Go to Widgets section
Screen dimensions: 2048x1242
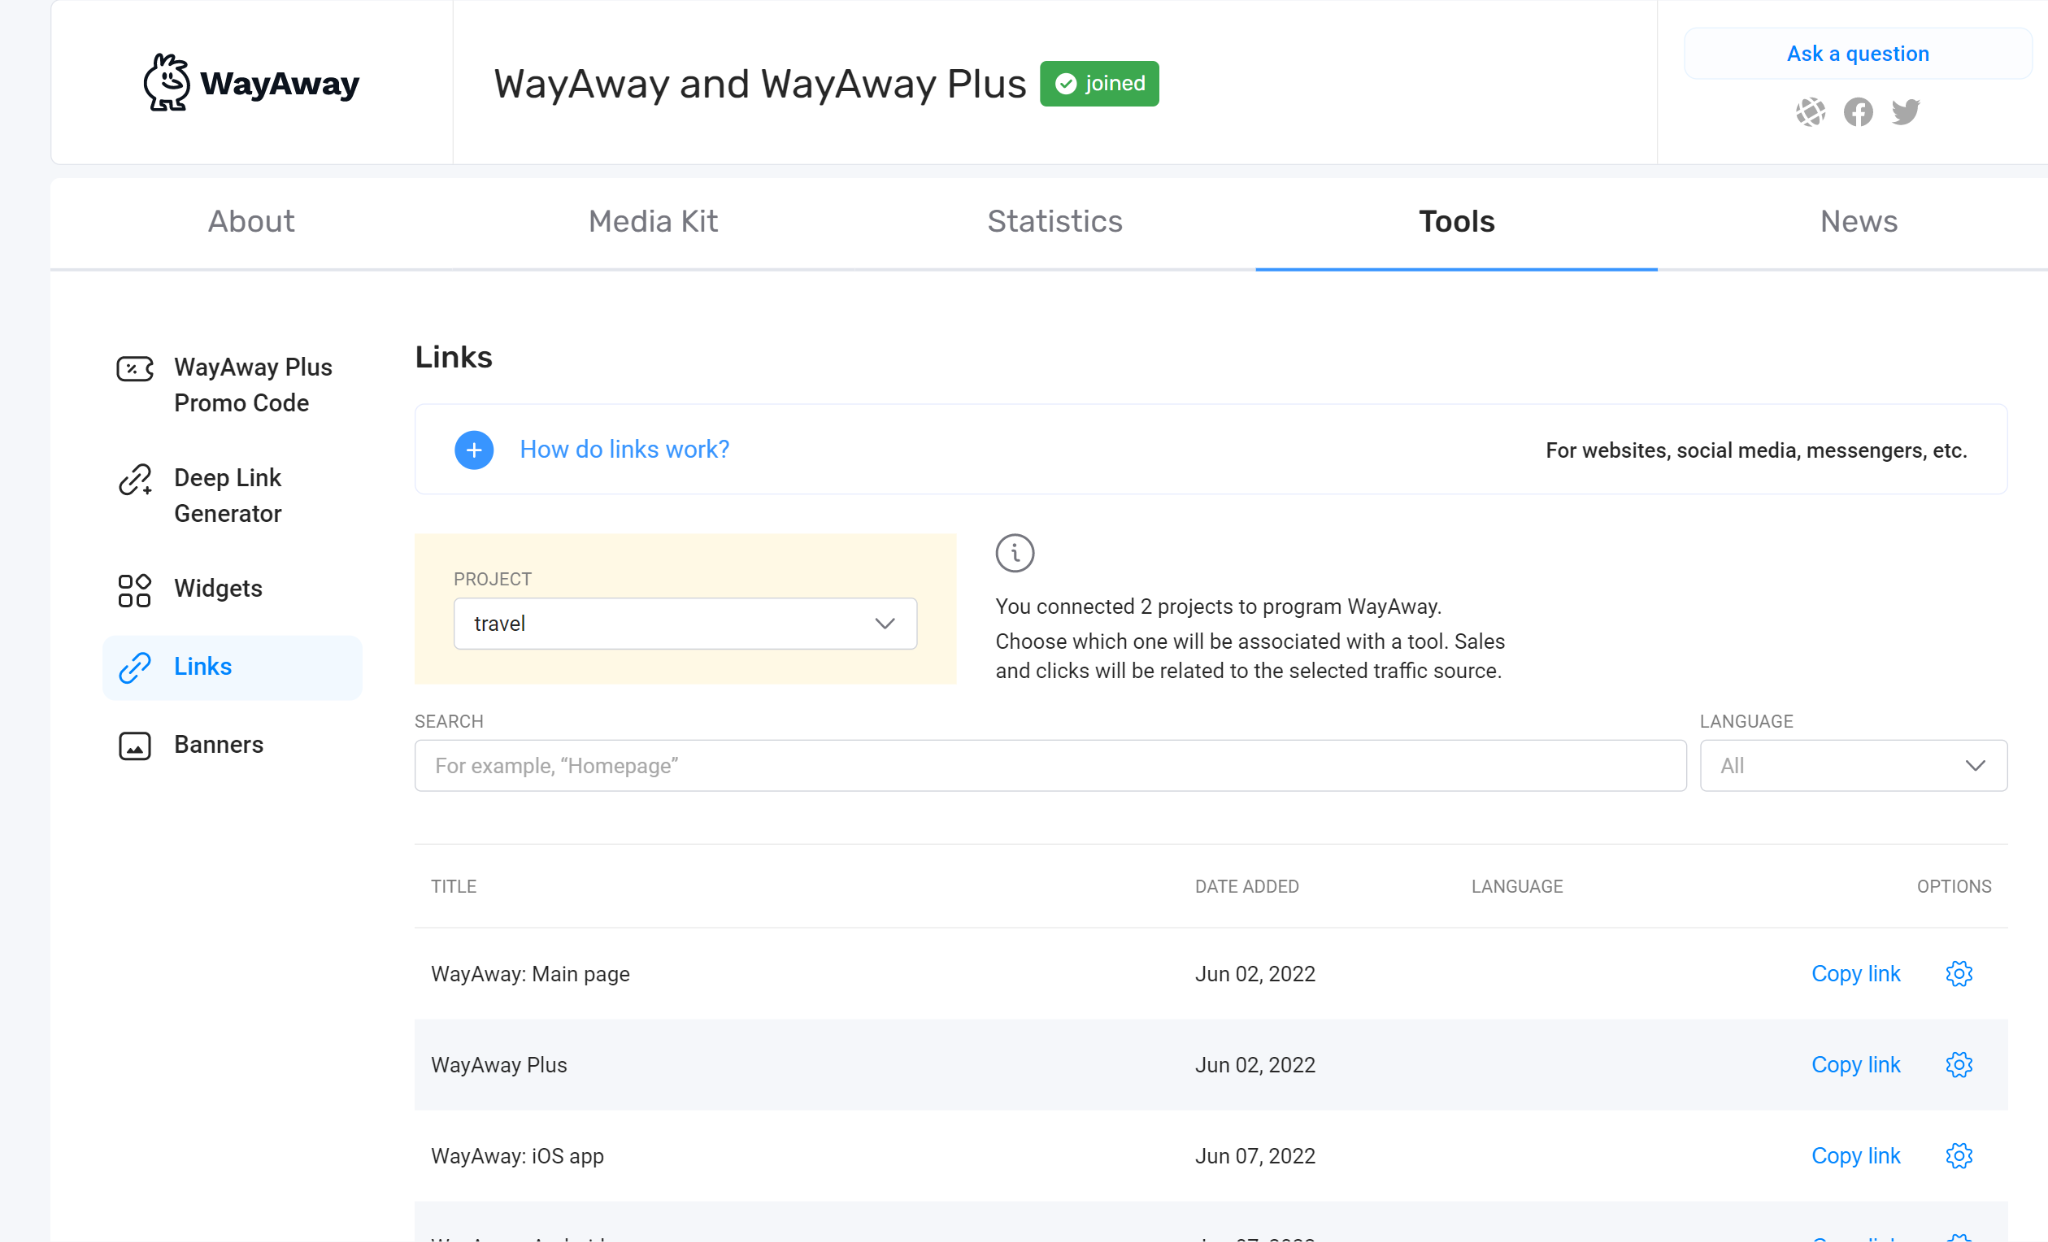coord(232,589)
